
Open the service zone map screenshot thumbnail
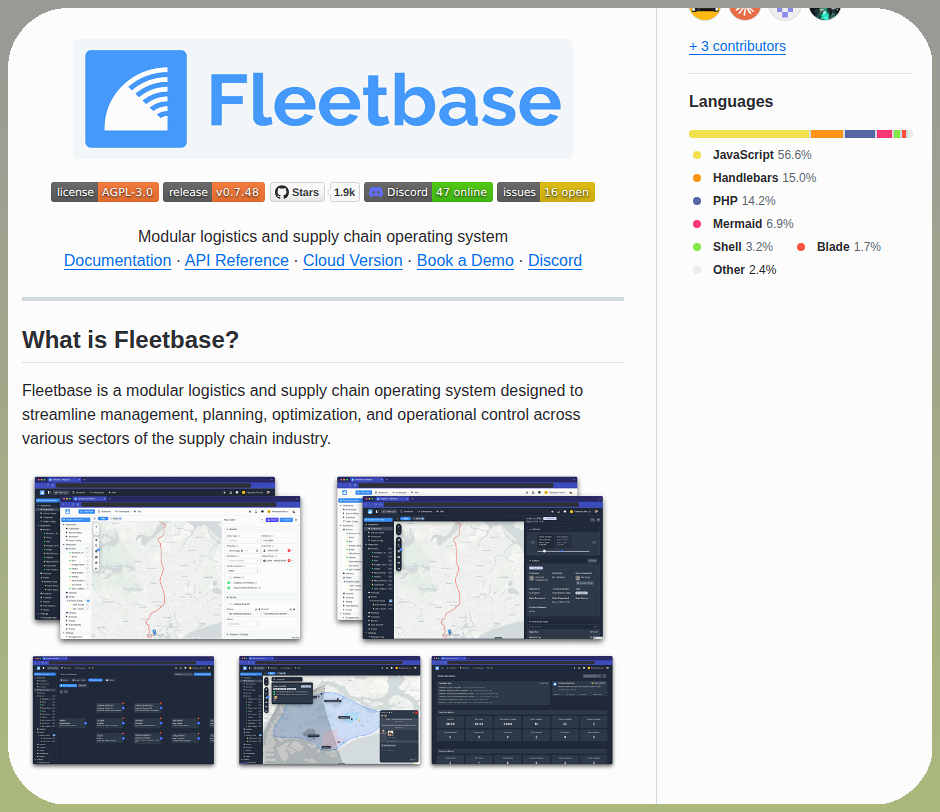pos(330,710)
